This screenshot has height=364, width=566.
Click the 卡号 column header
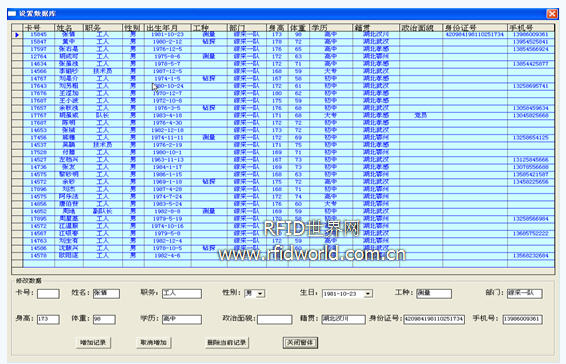coord(39,27)
